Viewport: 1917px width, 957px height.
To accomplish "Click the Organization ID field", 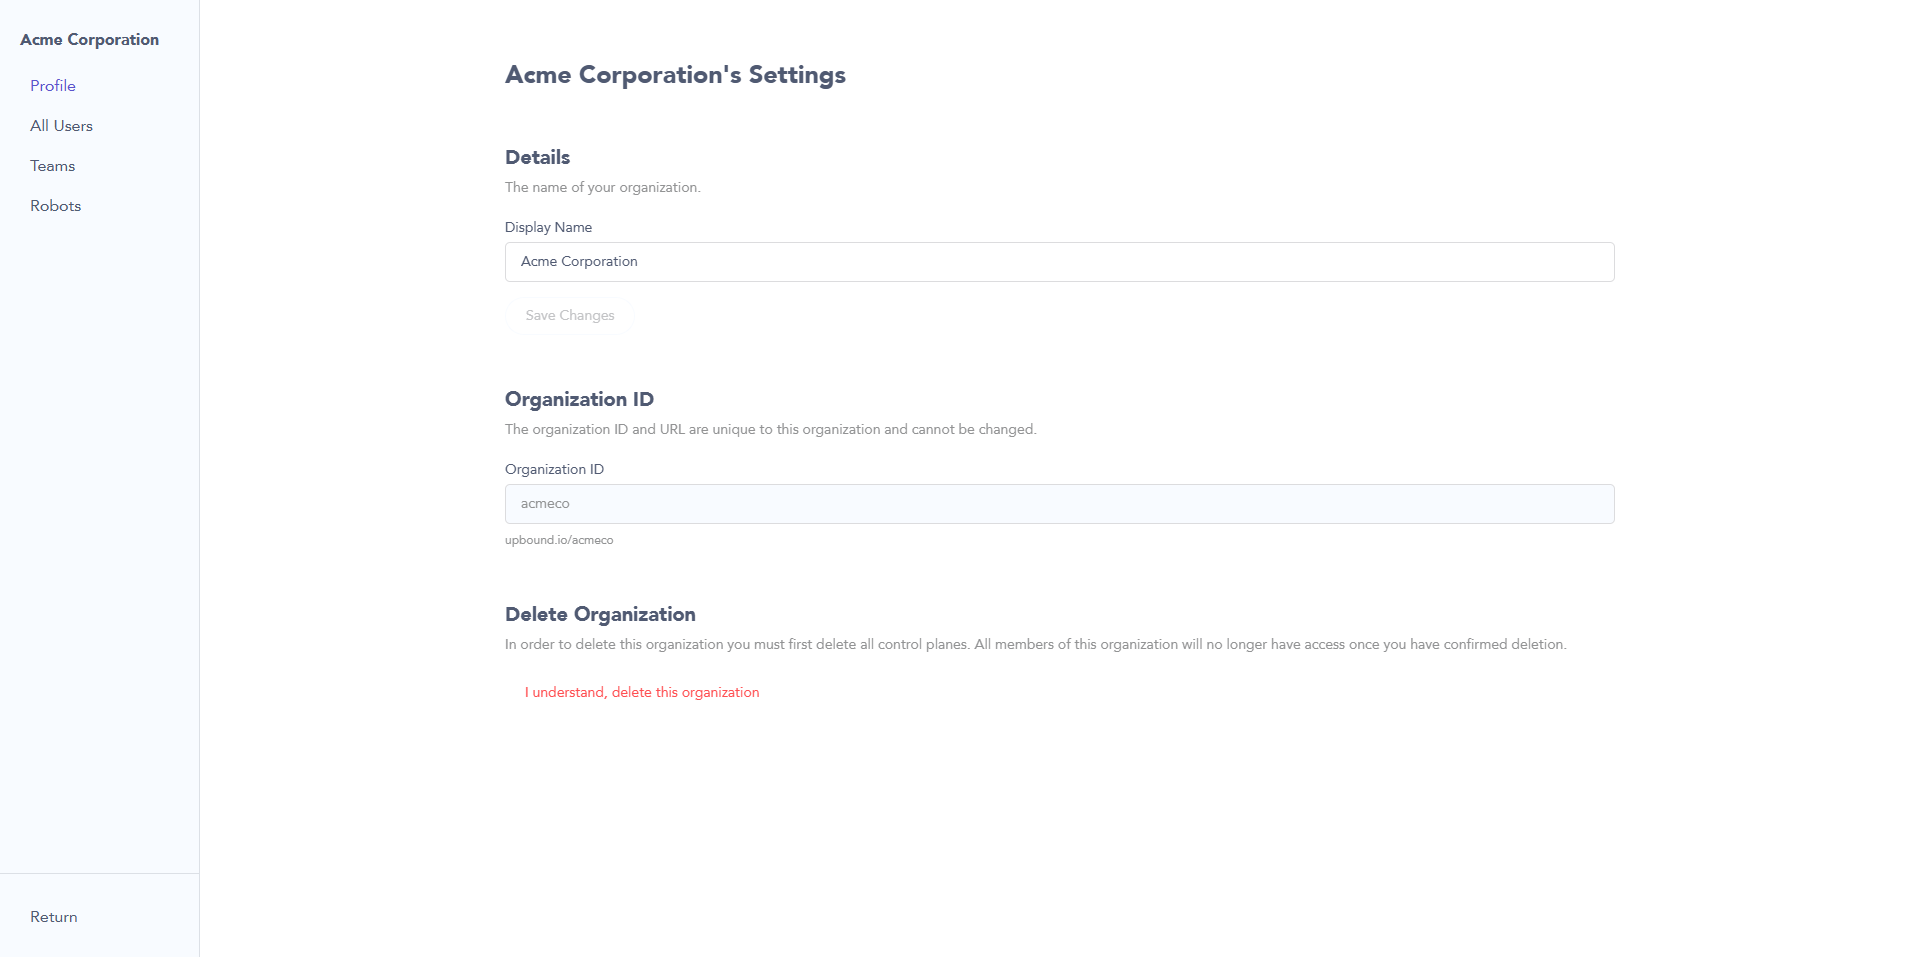I will pos(1058,503).
